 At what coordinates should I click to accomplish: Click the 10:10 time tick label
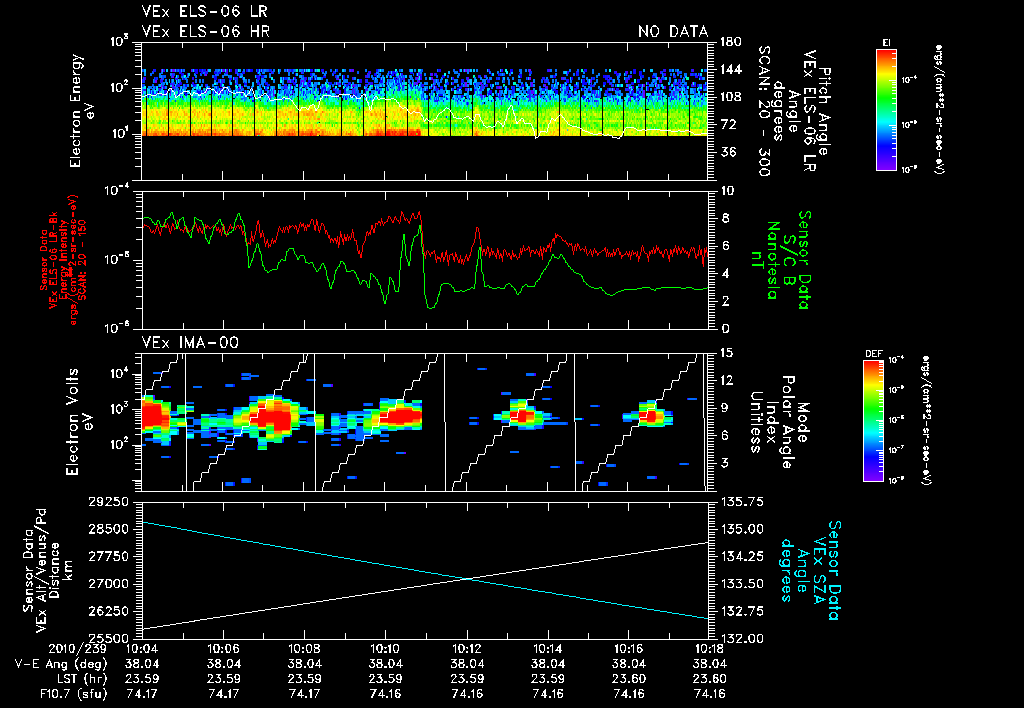[385, 649]
